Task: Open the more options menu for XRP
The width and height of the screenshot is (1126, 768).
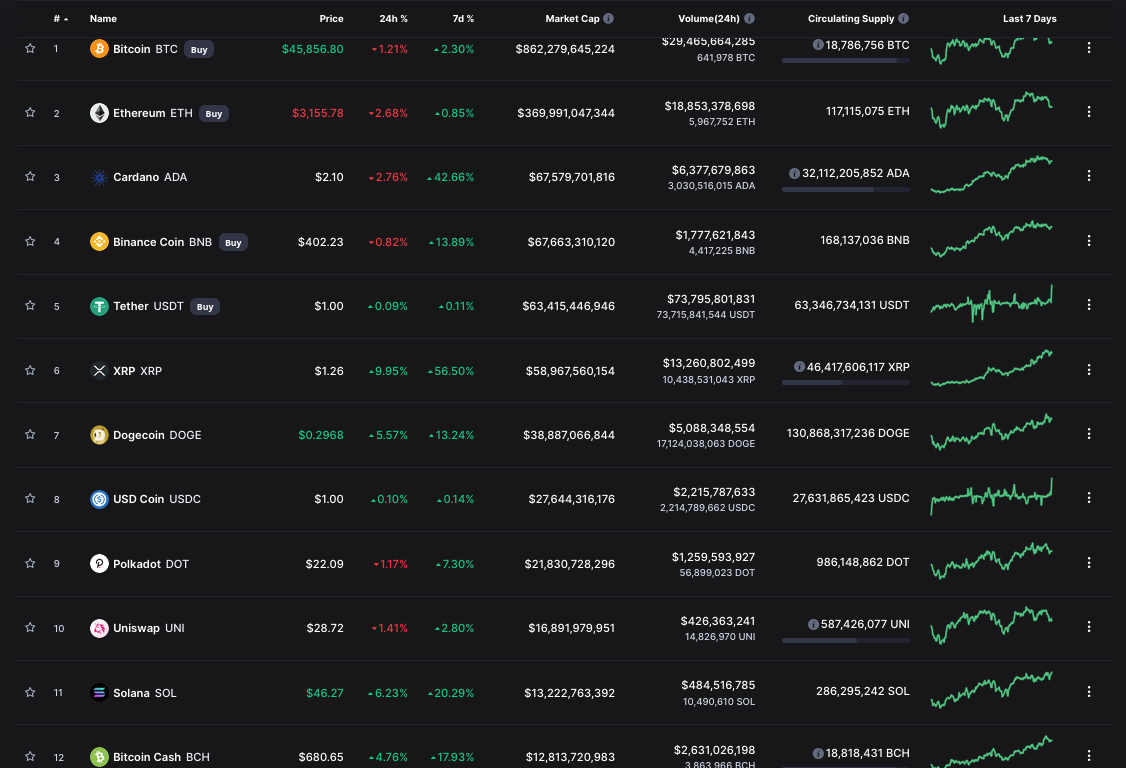Action: [1089, 369]
